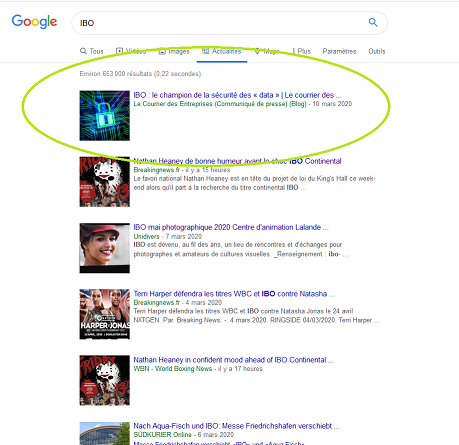The height and width of the screenshot is (445, 459).
Task: Open the Nathan Heaney de bonne humeur article
Action: tap(237, 161)
